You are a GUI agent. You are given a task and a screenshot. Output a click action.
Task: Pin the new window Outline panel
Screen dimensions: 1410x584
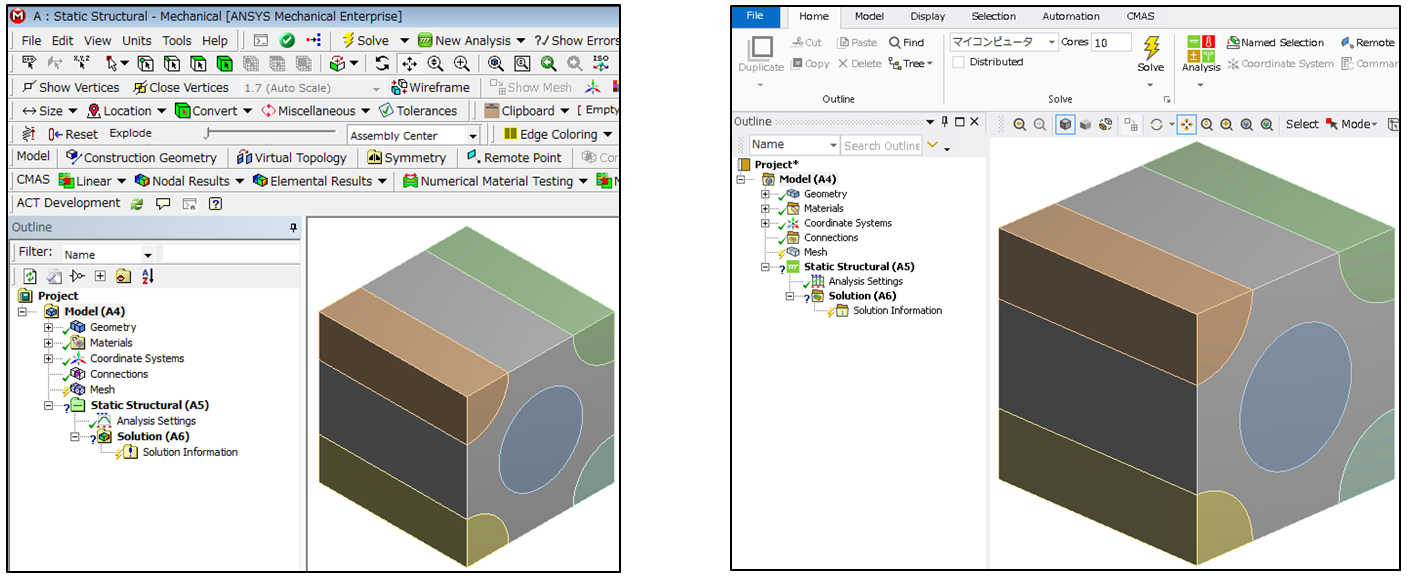click(945, 122)
